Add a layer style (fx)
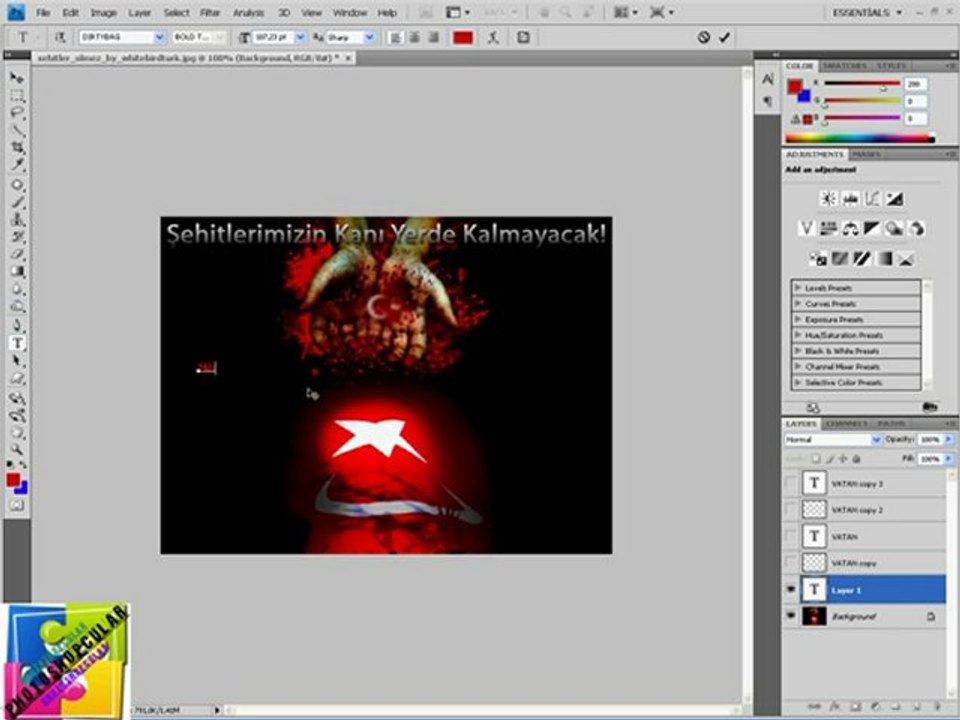 click(835, 707)
